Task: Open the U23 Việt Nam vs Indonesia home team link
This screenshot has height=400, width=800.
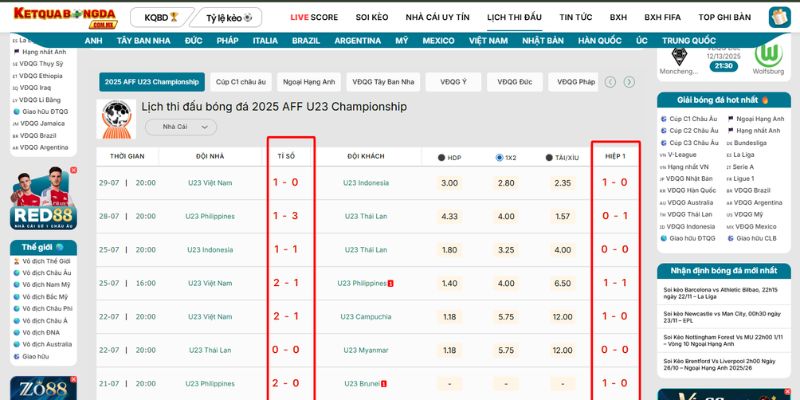Action: pyautogui.click(x=210, y=183)
